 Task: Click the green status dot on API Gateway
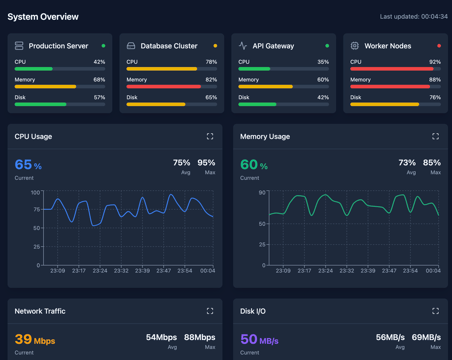click(327, 46)
